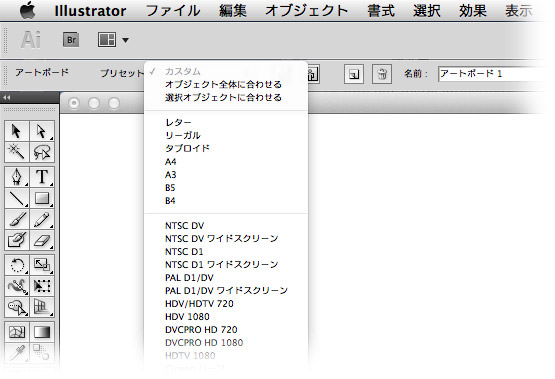Choose PAL D1/DV ワイドスクリーン preset
Viewport: 555px width, 379px height.
coord(226,291)
